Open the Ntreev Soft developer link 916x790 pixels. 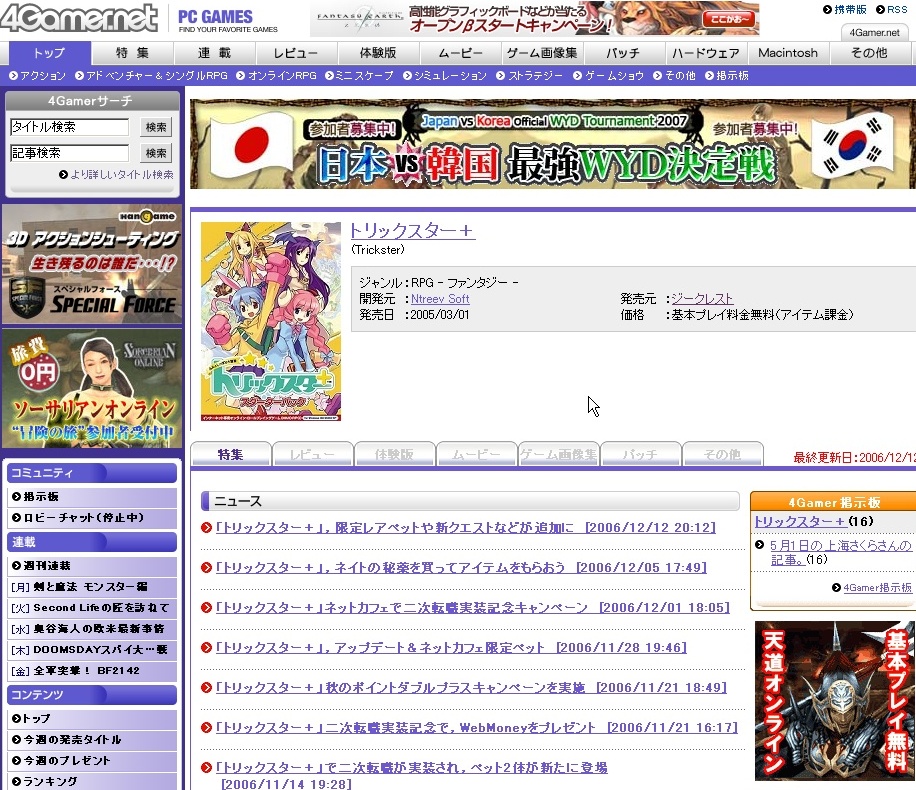coord(440,299)
